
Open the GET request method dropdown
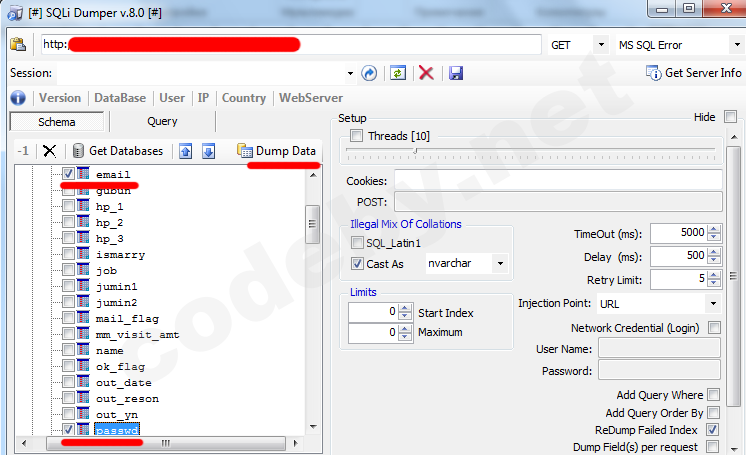pos(601,45)
